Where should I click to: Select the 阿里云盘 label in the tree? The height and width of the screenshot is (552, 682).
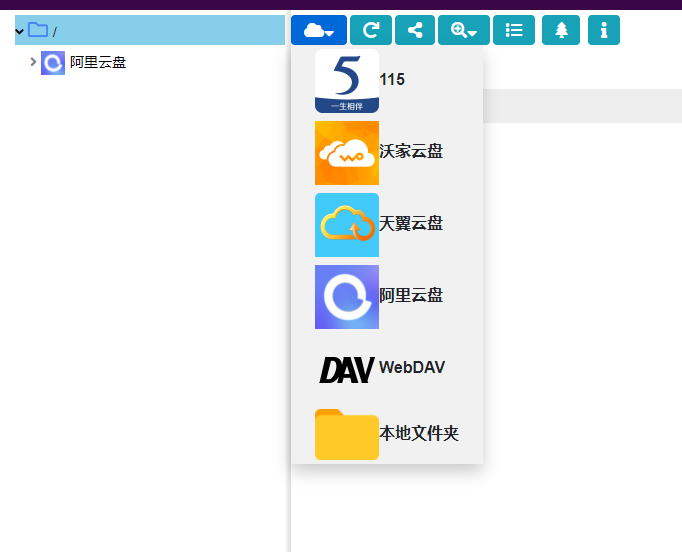[x=98, y=63]
